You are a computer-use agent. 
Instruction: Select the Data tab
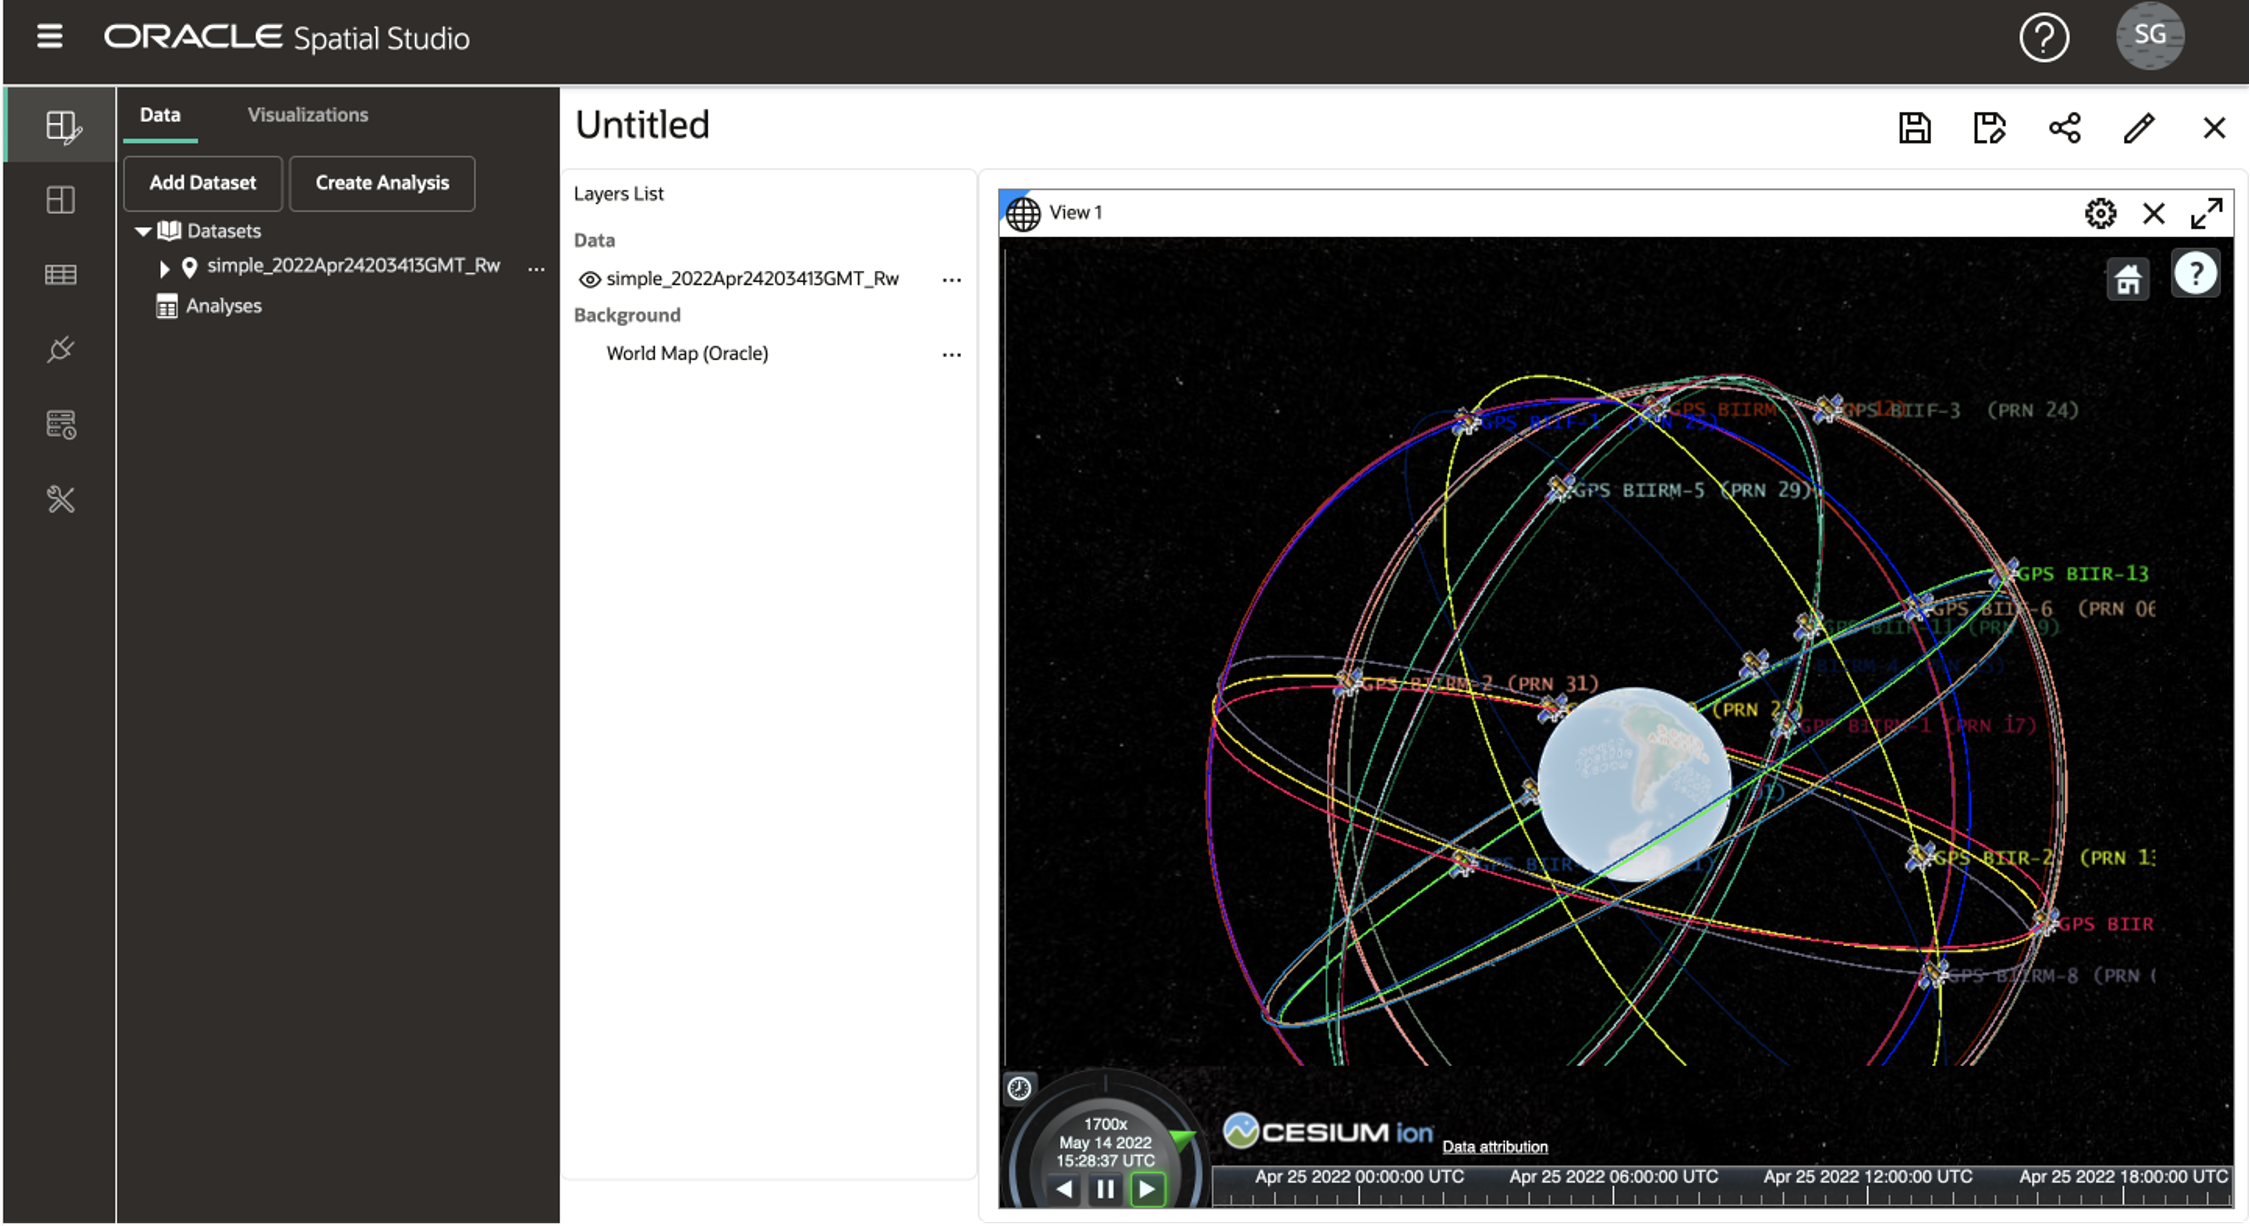coord(160,115)
